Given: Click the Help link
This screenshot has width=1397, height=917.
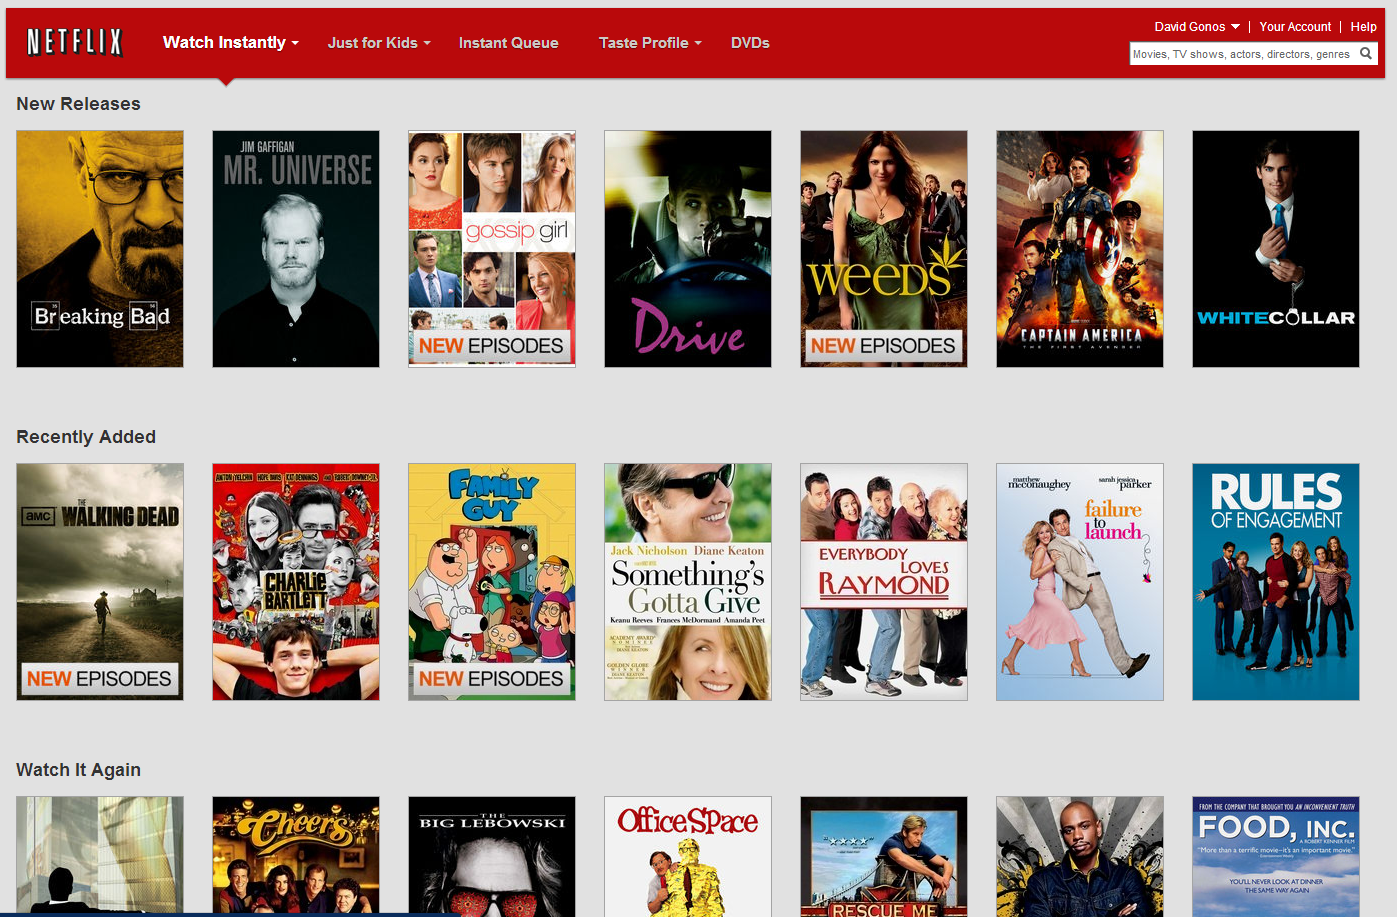Looking at the screenshot, I should 1363,27.
